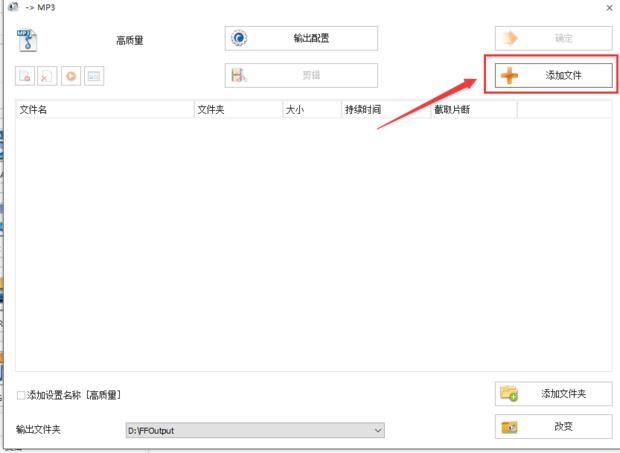This screenshot has width=620, height=453.
Task: Click the 截取片断 column header
Action: coord(472,110)
